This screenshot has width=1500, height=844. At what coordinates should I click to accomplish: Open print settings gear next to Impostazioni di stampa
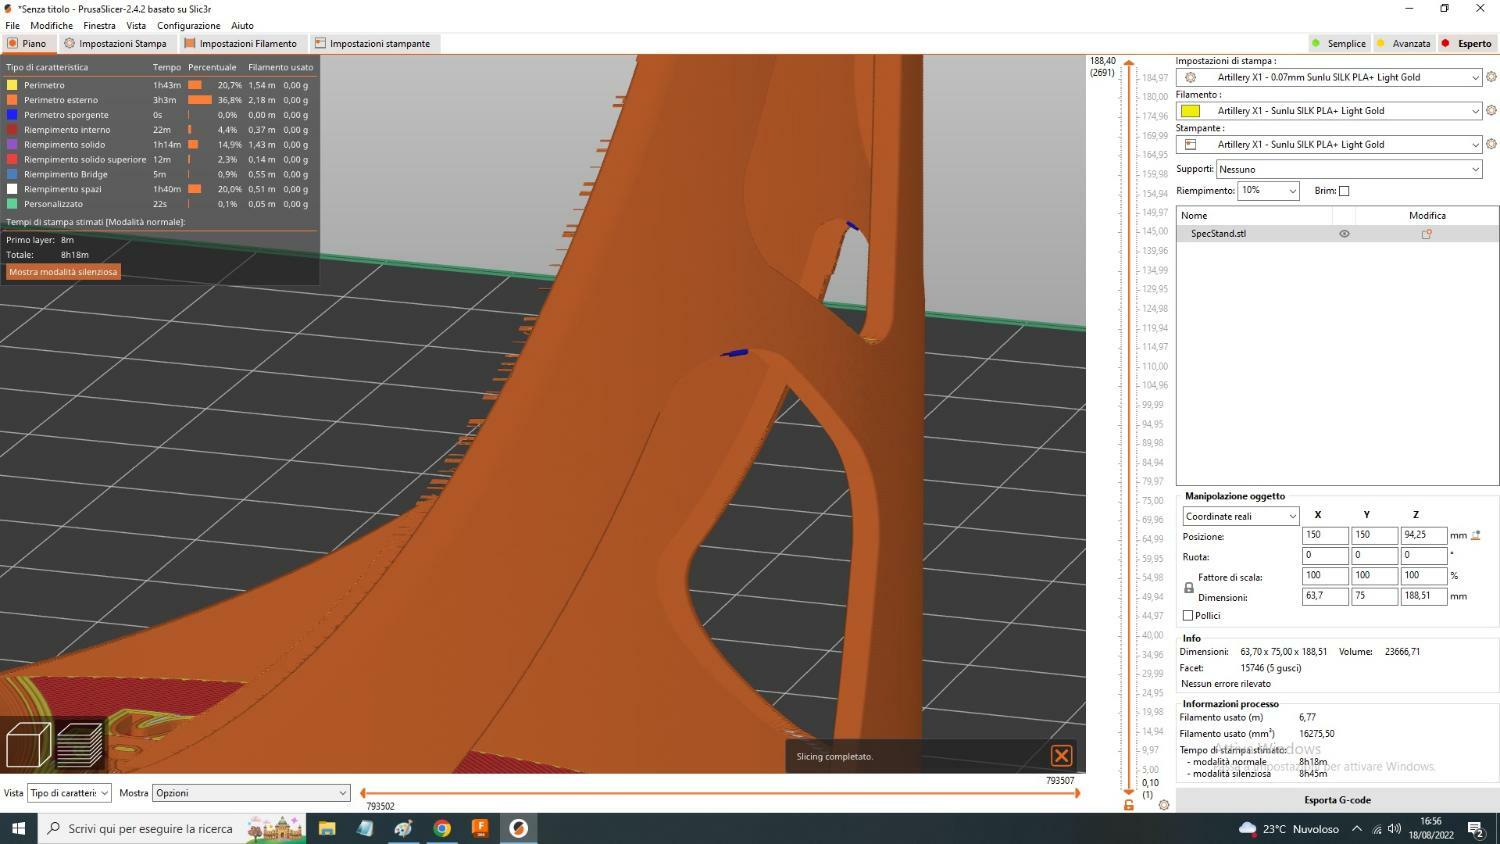point(1491,77)
